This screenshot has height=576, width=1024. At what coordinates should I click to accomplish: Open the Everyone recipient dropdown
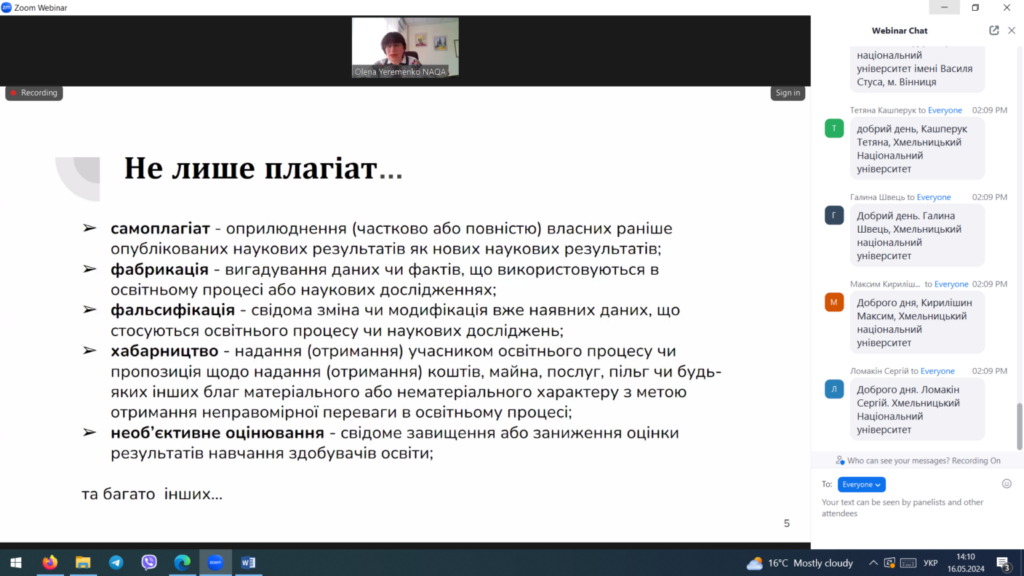861,484
